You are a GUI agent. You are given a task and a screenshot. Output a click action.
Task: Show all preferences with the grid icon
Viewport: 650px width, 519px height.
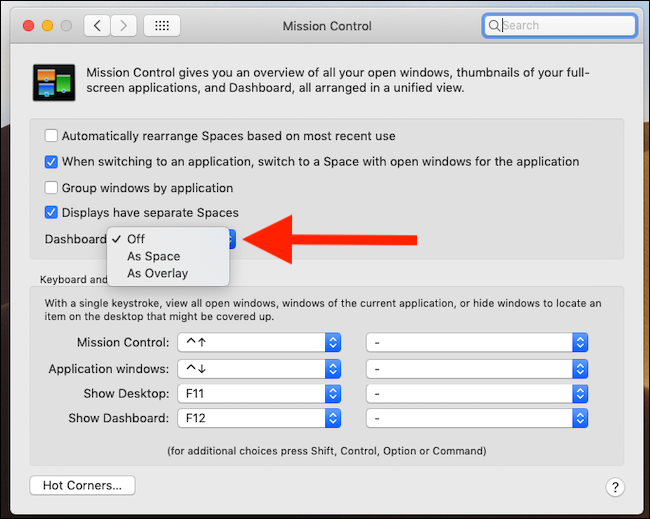point(162,26)
